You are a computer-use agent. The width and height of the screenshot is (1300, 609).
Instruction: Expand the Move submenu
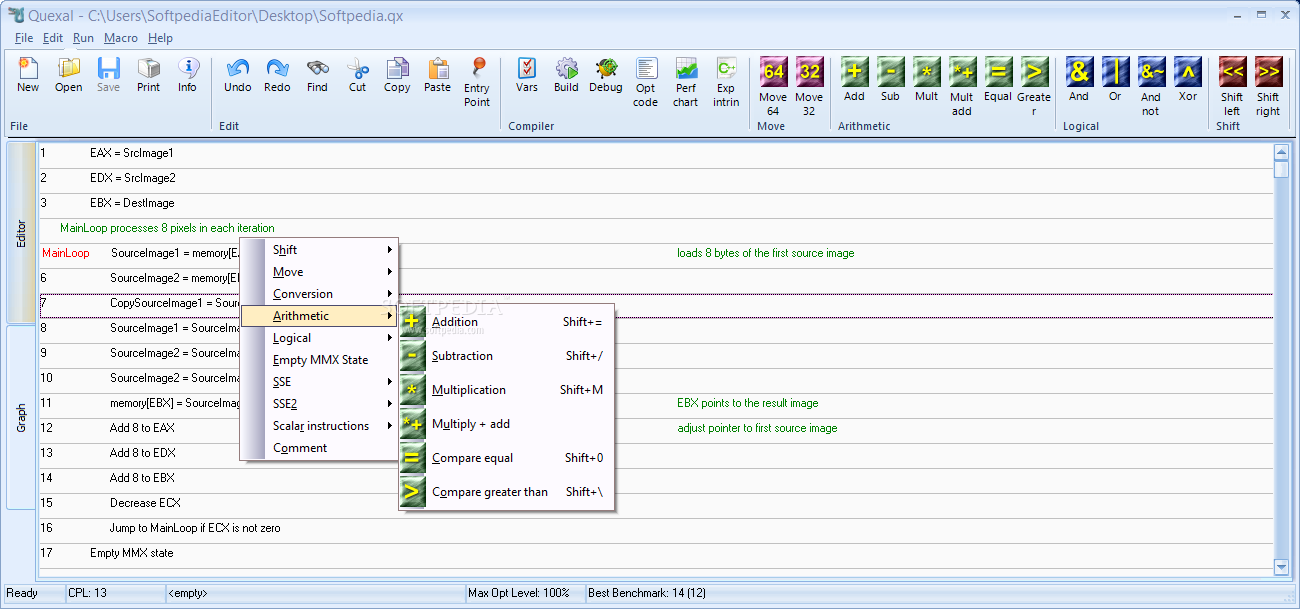coord(320,272)
